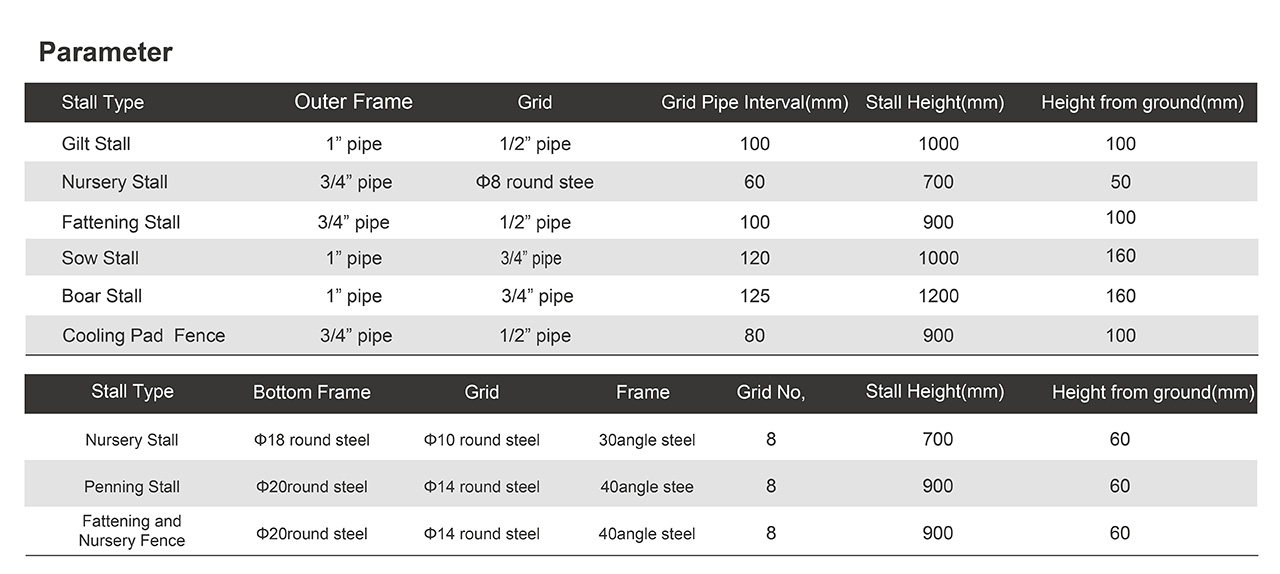Image resolution: width=1280 pixels, height=574 pixels.
Task: Select the Outer Frame column header
Action: 353,102
